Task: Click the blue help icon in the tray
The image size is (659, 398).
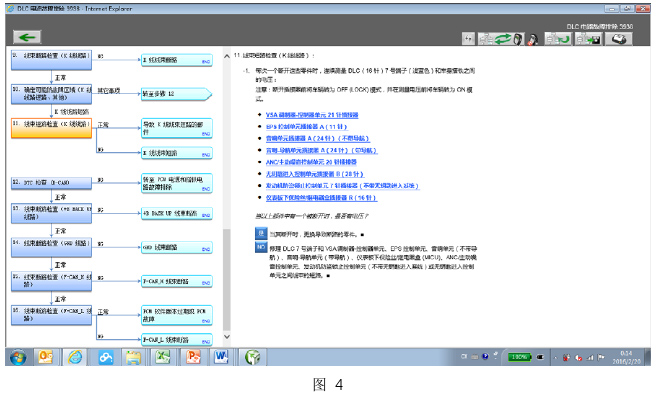Action: 485,357
